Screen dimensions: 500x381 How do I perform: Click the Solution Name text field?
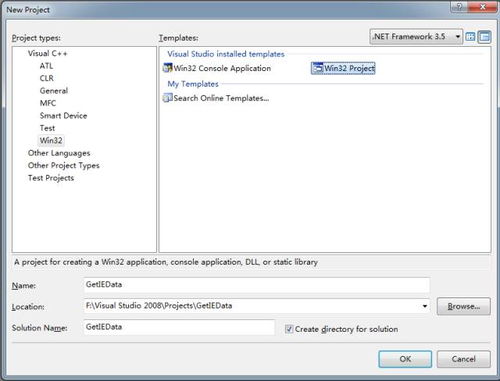(179, 327)
